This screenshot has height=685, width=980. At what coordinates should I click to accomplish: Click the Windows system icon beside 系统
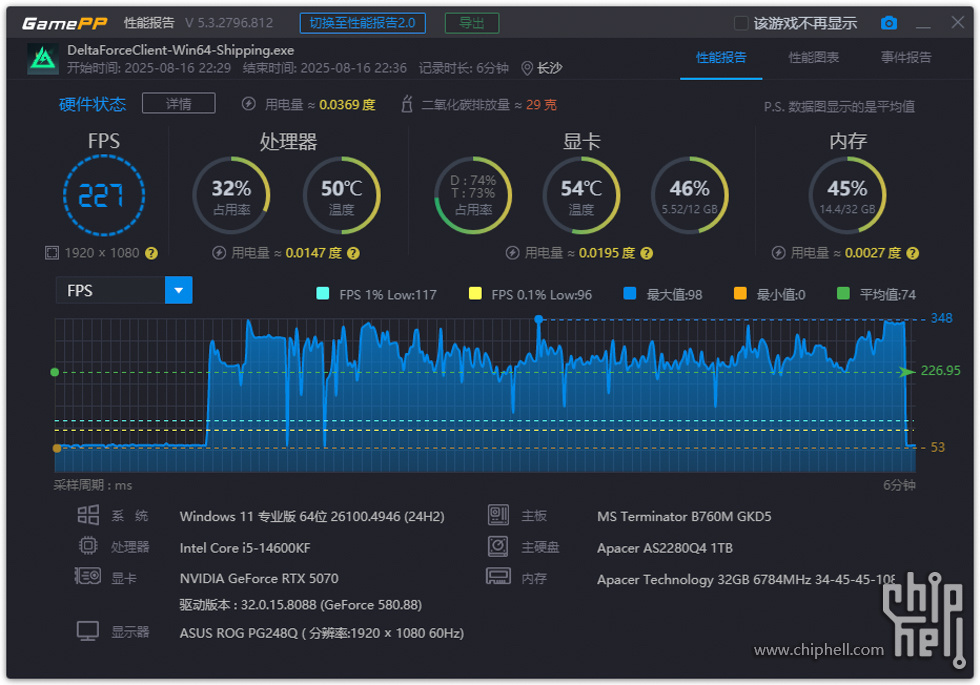click(x=88, y=515)
